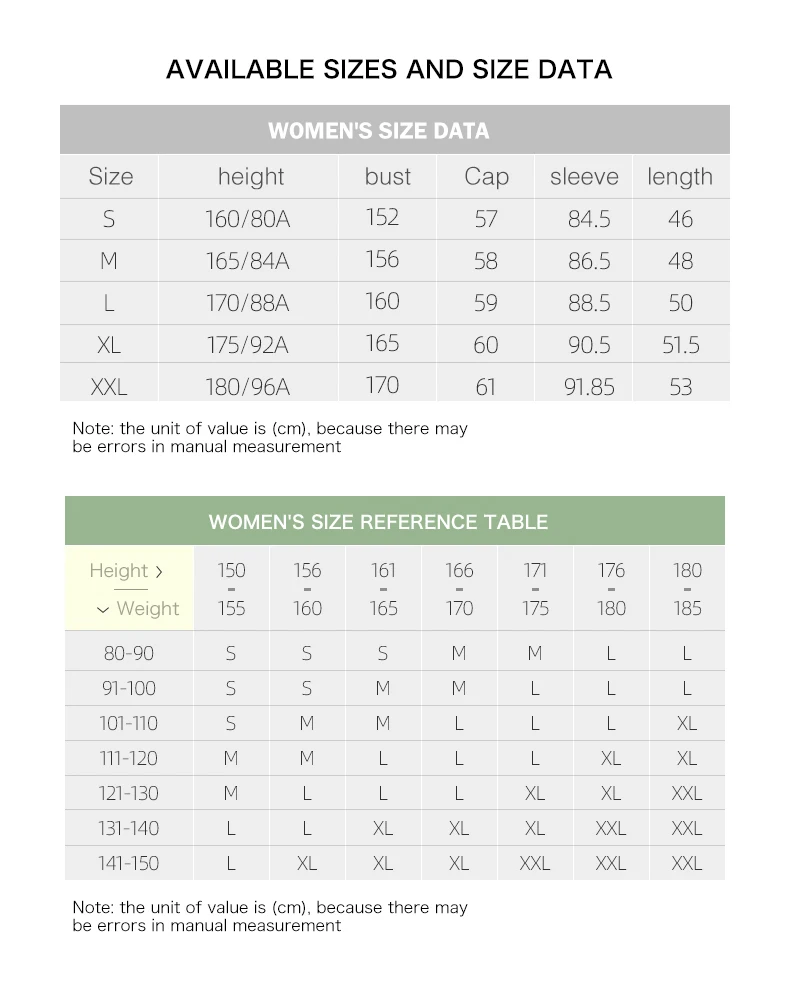
Task: Click the 166-170 height column header
Action: pyautogui.click(x=459, y=589)
